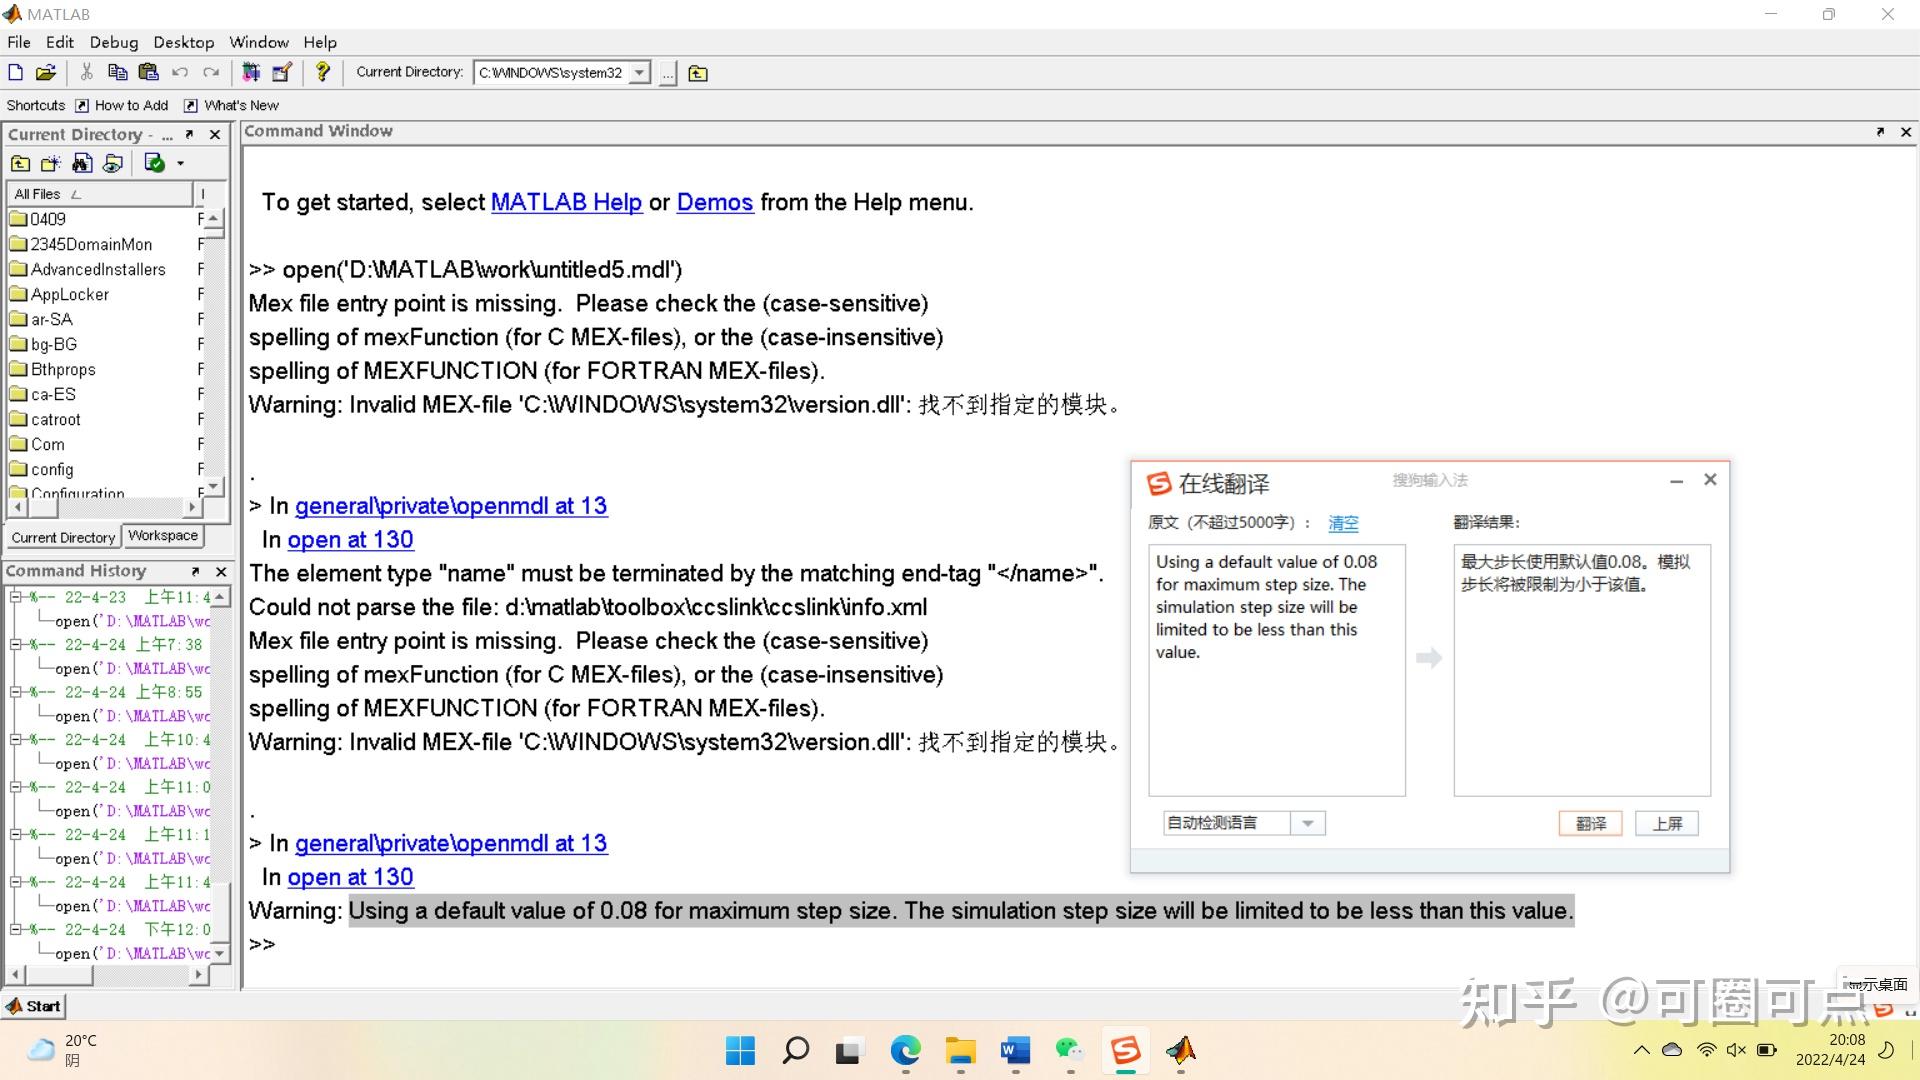Collapse the 22-4-23 history tree node
Screen dimensions: 1920x1080
coord(15,597)
